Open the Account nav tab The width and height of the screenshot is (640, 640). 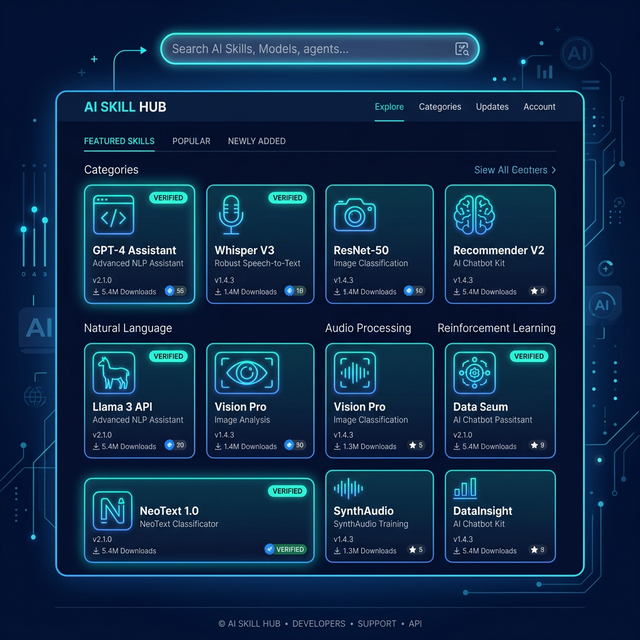tap(539, 107)
